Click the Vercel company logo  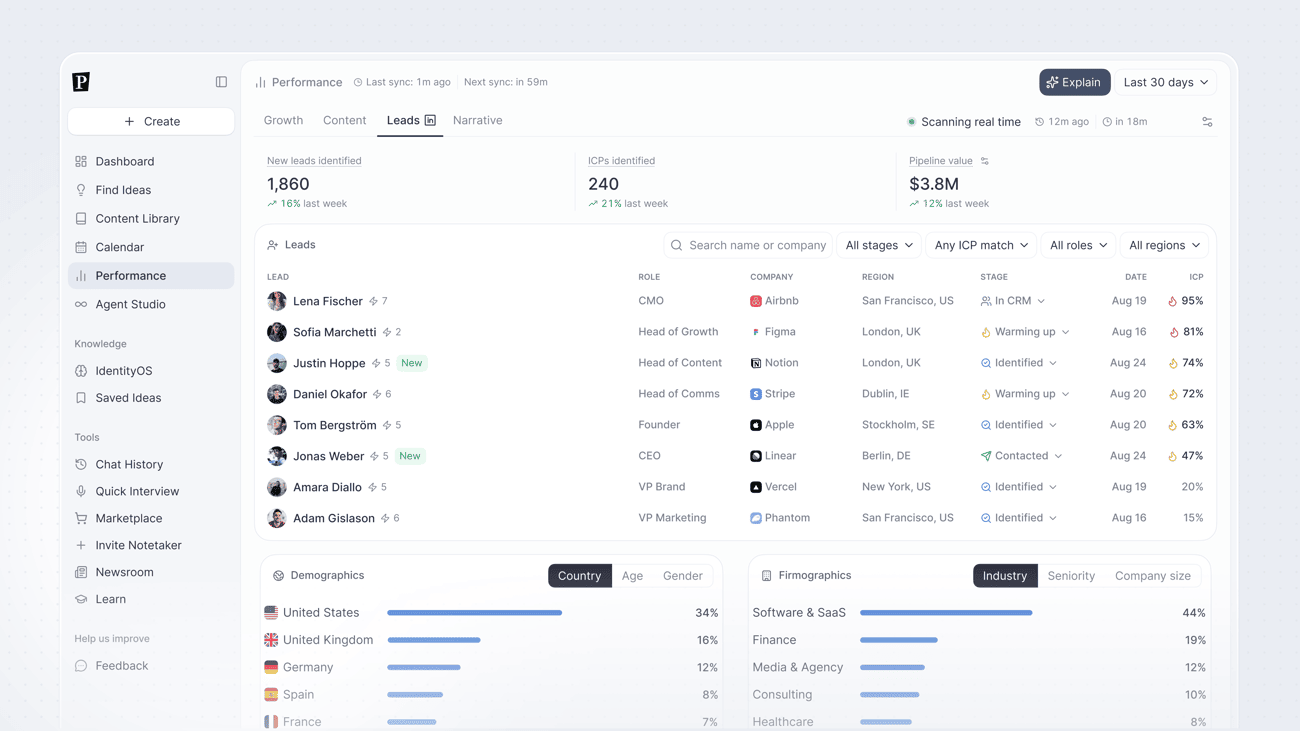click(756, 487)
